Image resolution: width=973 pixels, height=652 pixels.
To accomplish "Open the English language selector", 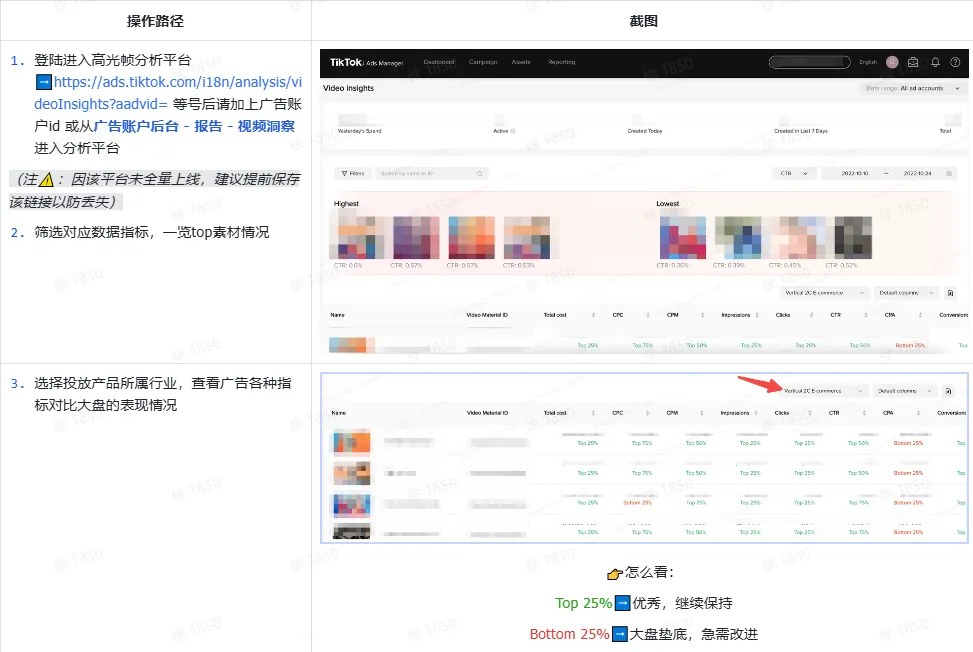I will pyautogui.click(x=868, y=62).
